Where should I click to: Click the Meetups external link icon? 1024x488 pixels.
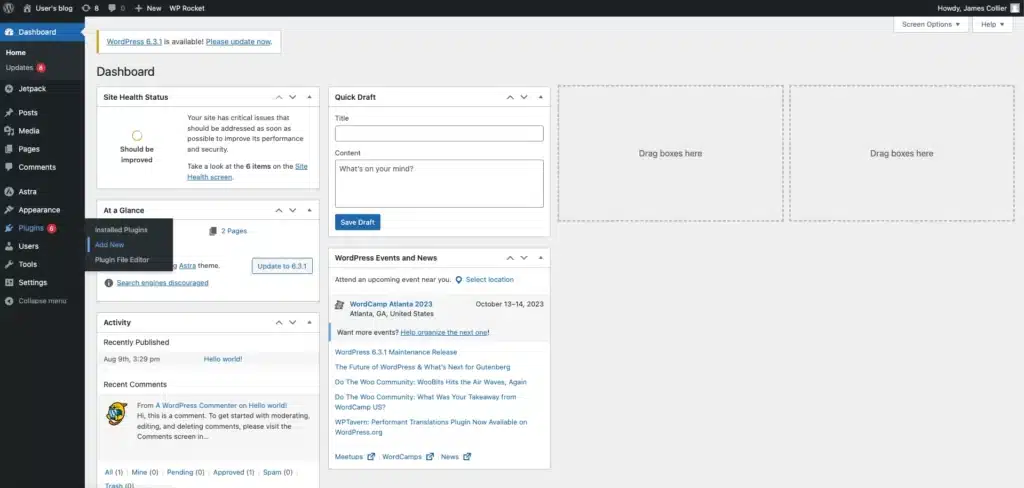tap(371, 457)
